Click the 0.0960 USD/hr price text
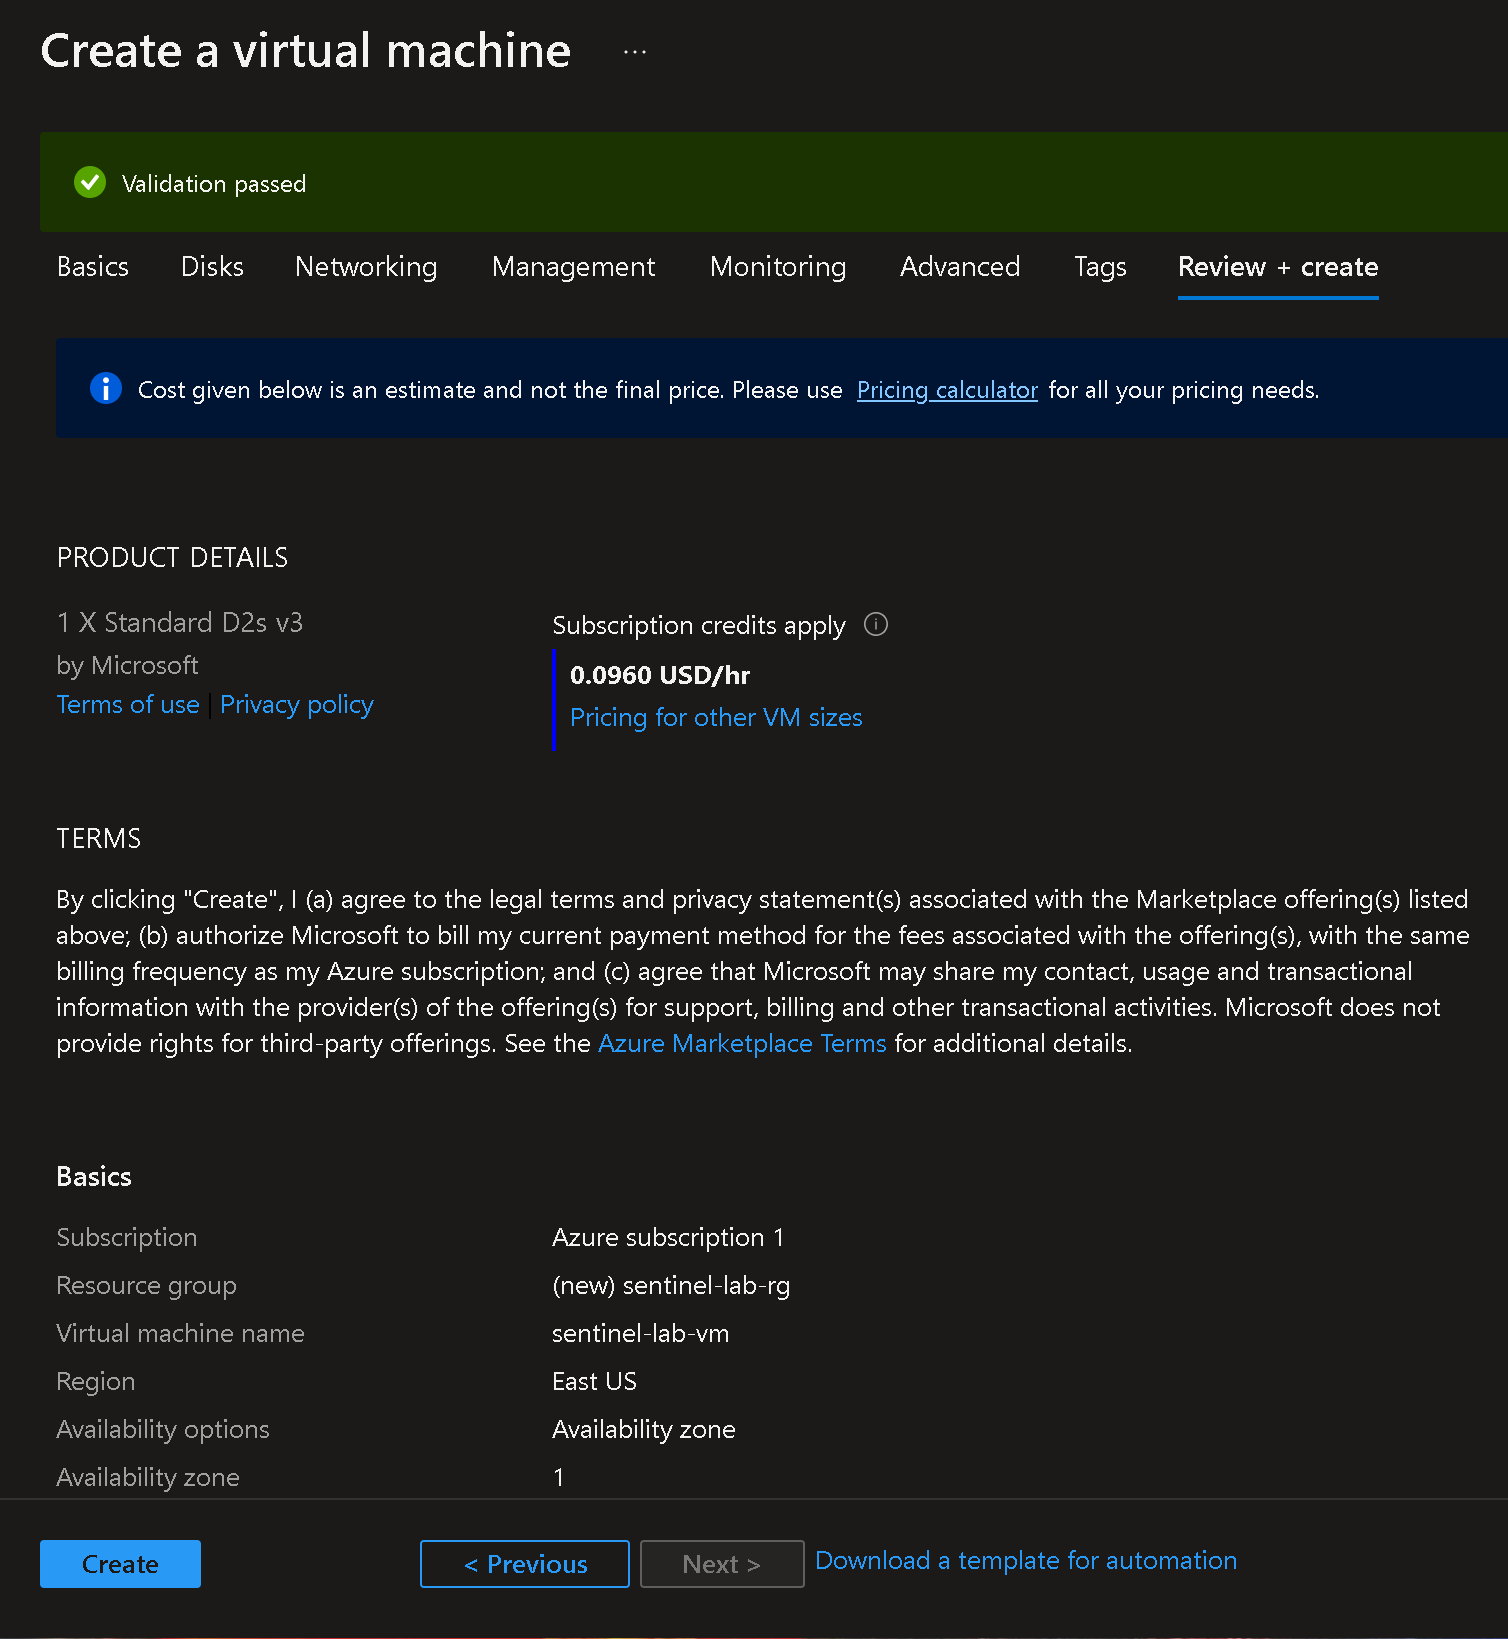 (660, 676)
